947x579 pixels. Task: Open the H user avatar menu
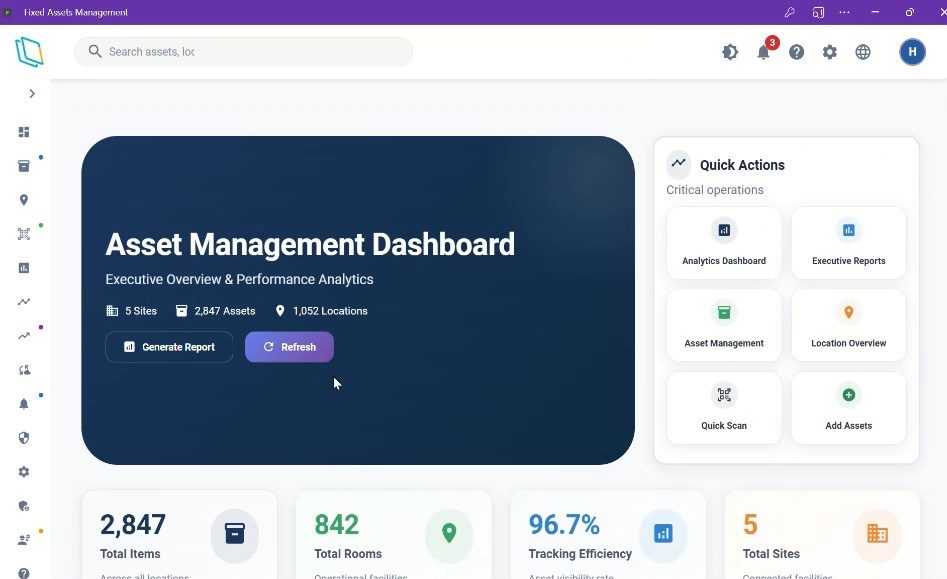pos(912,52)
